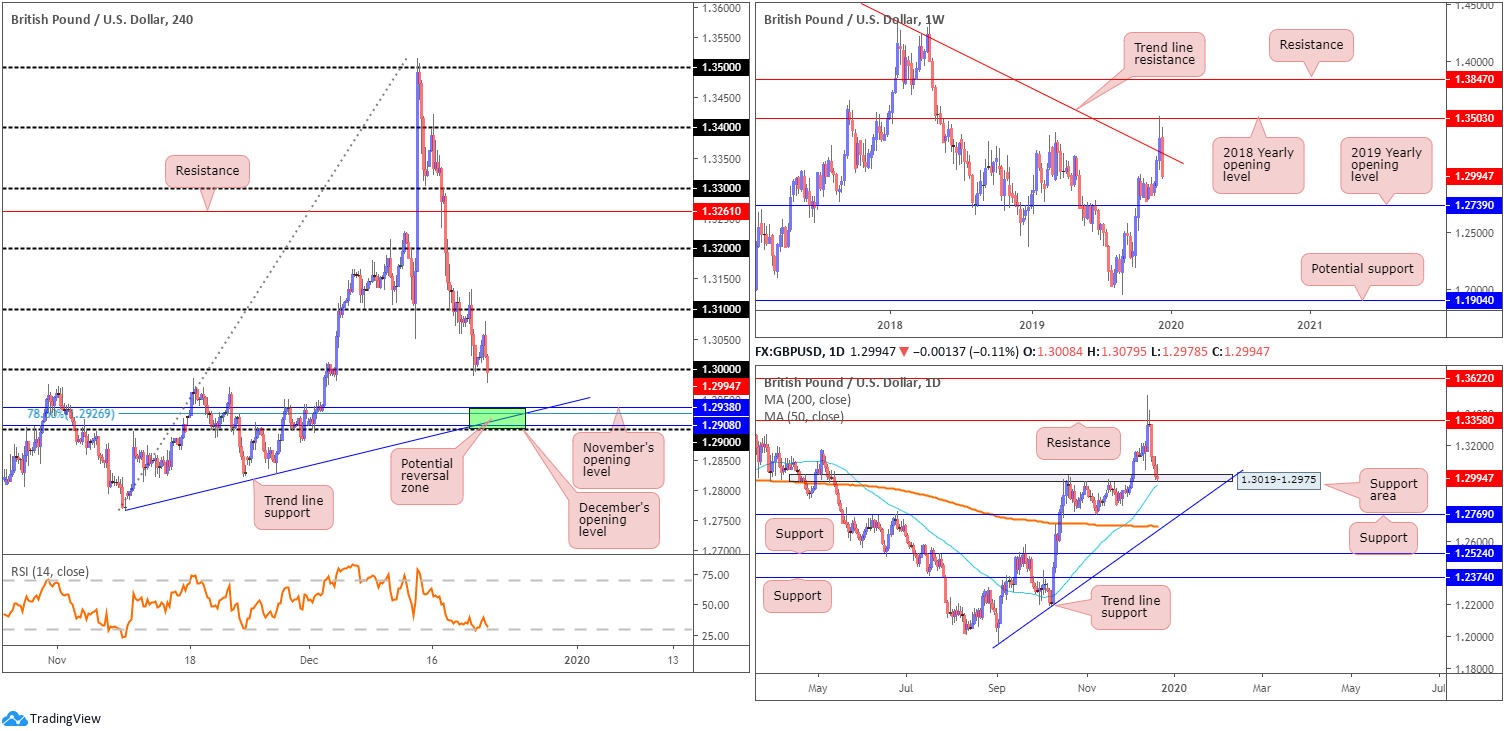Click the MA (50, close) indicator label

click(x=803, y=416)
